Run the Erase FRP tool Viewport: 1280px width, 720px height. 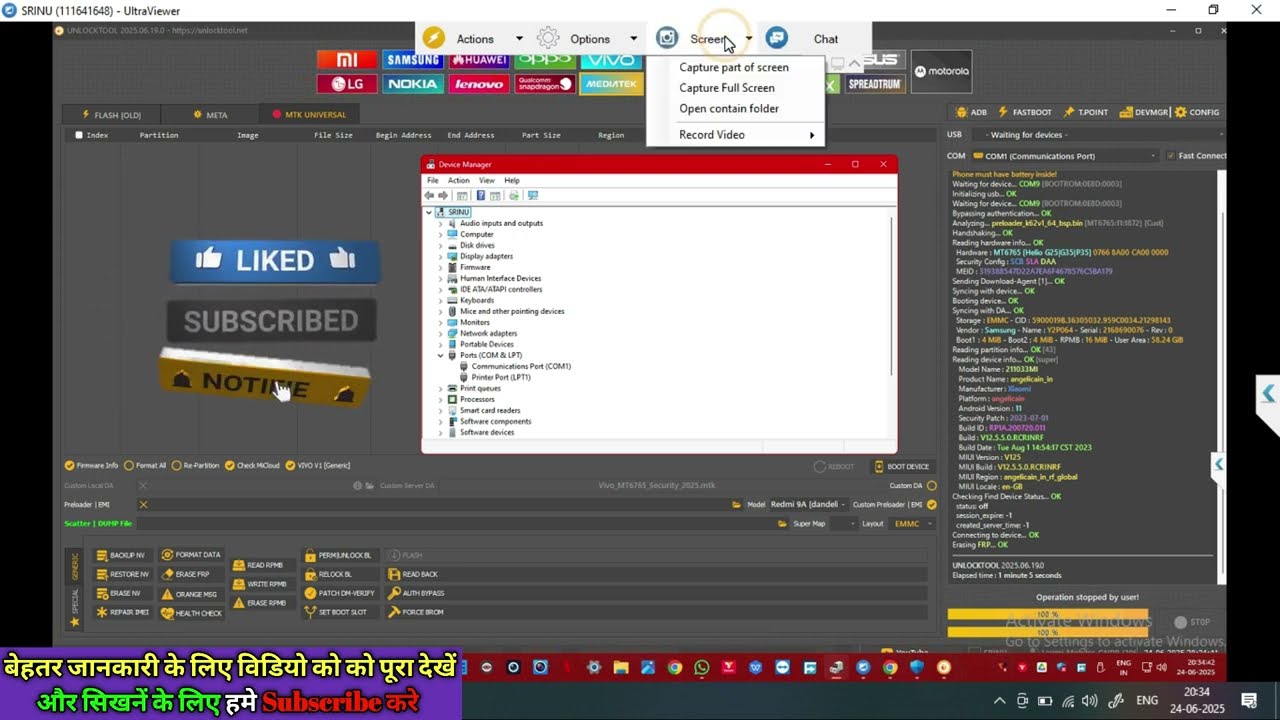[x=186, y=574]
